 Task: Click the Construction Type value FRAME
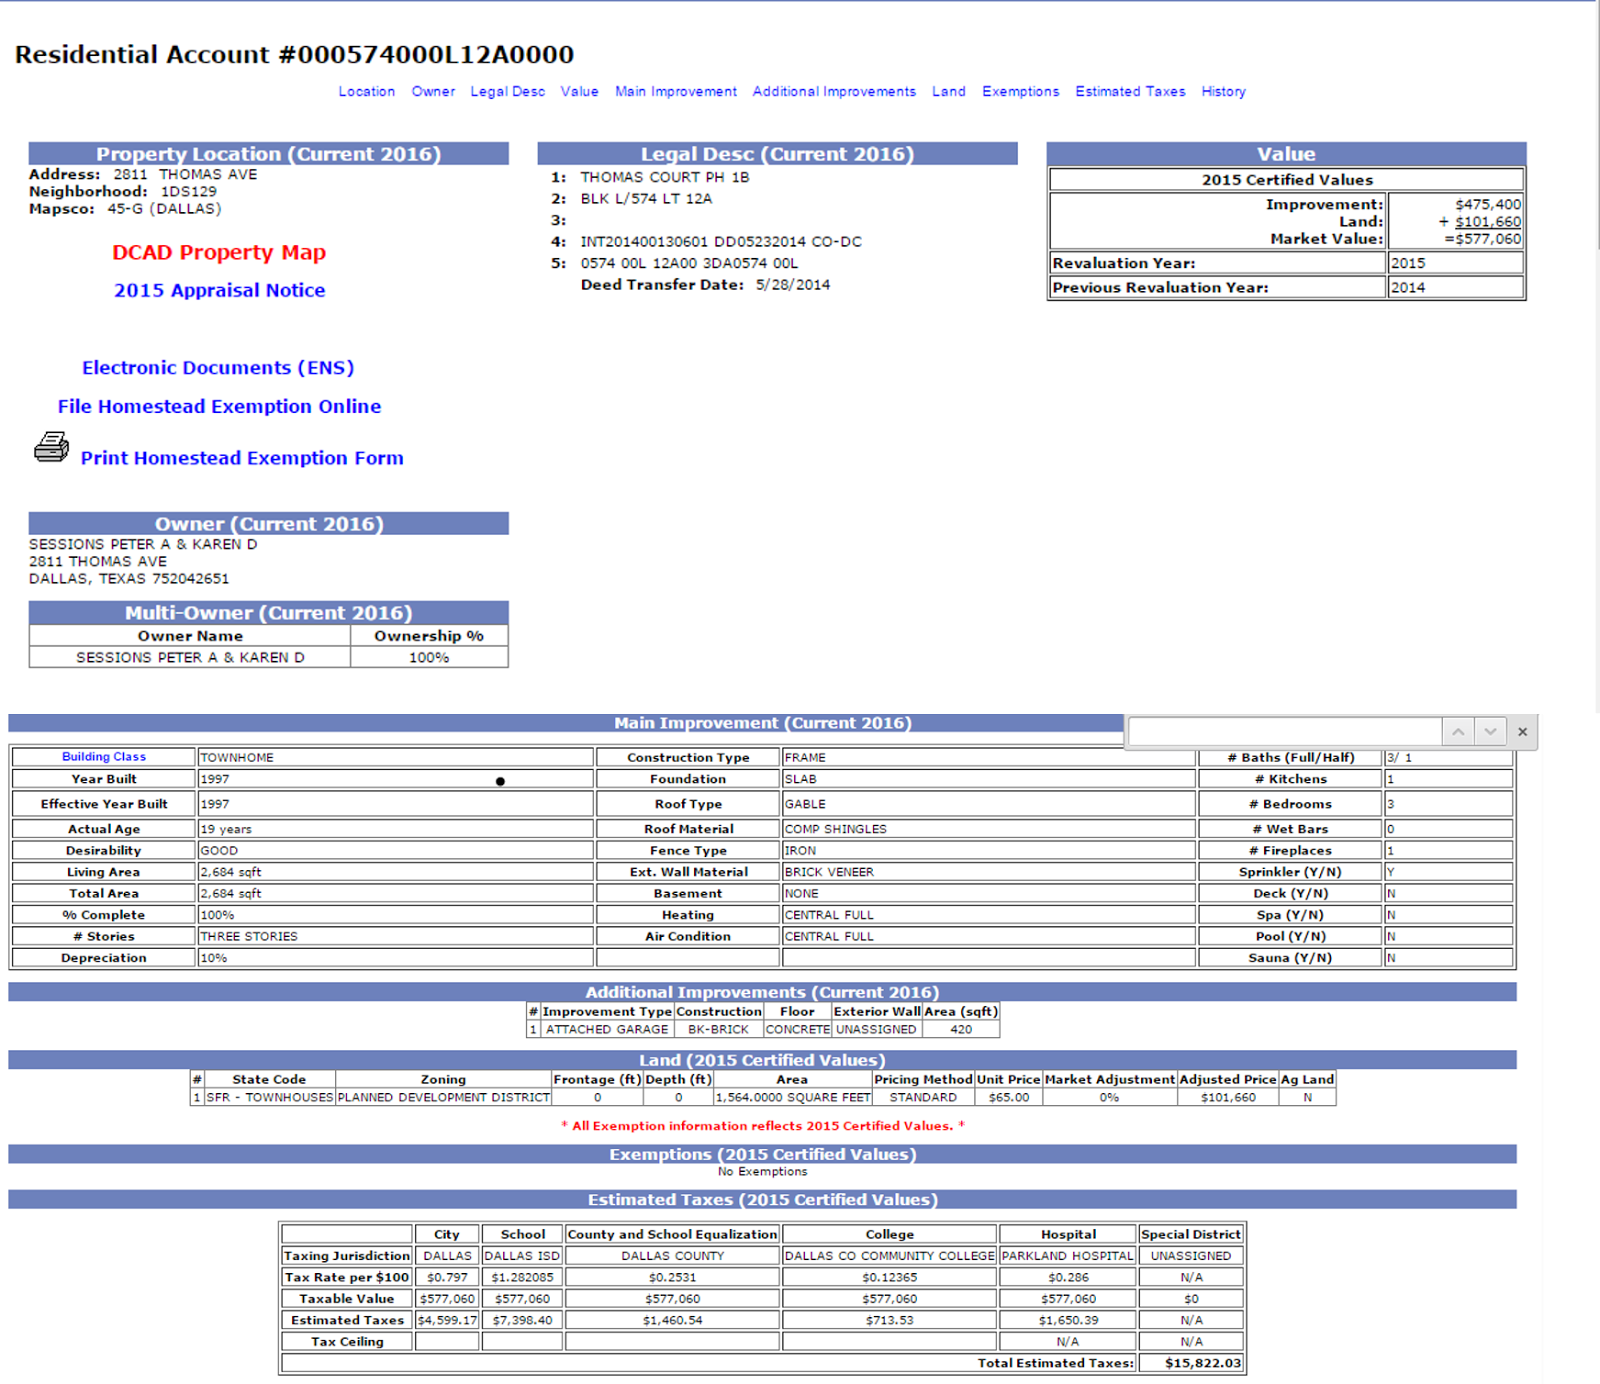(x=805, y=757)
